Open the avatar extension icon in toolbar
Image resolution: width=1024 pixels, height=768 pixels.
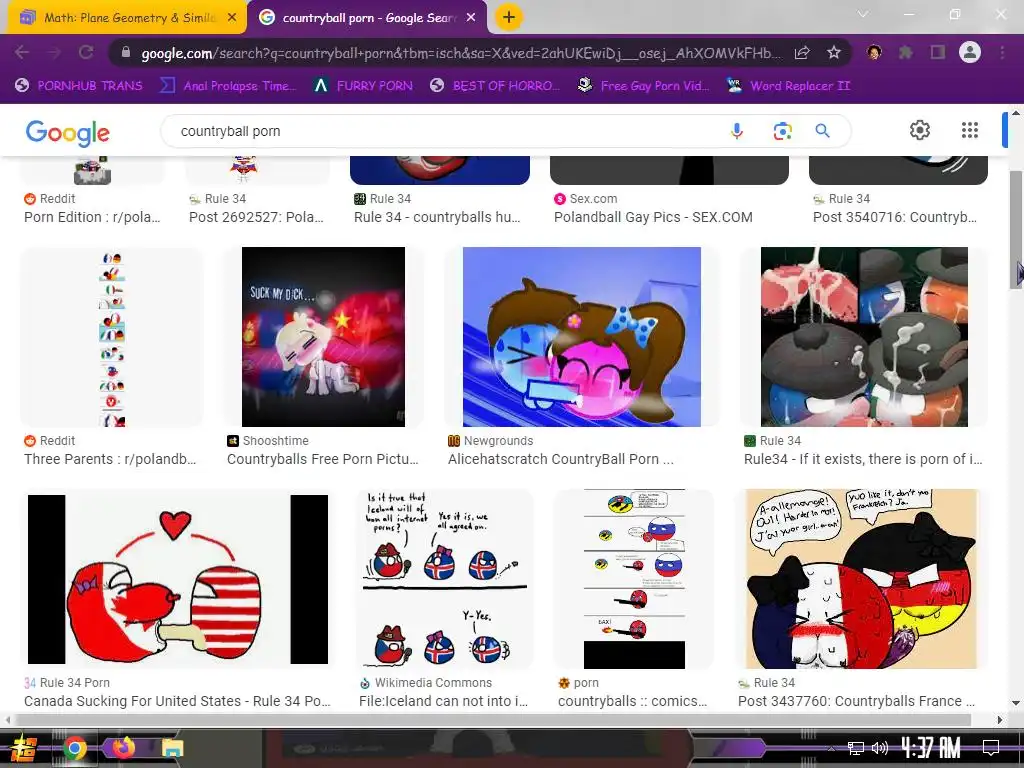coord(874,52)
